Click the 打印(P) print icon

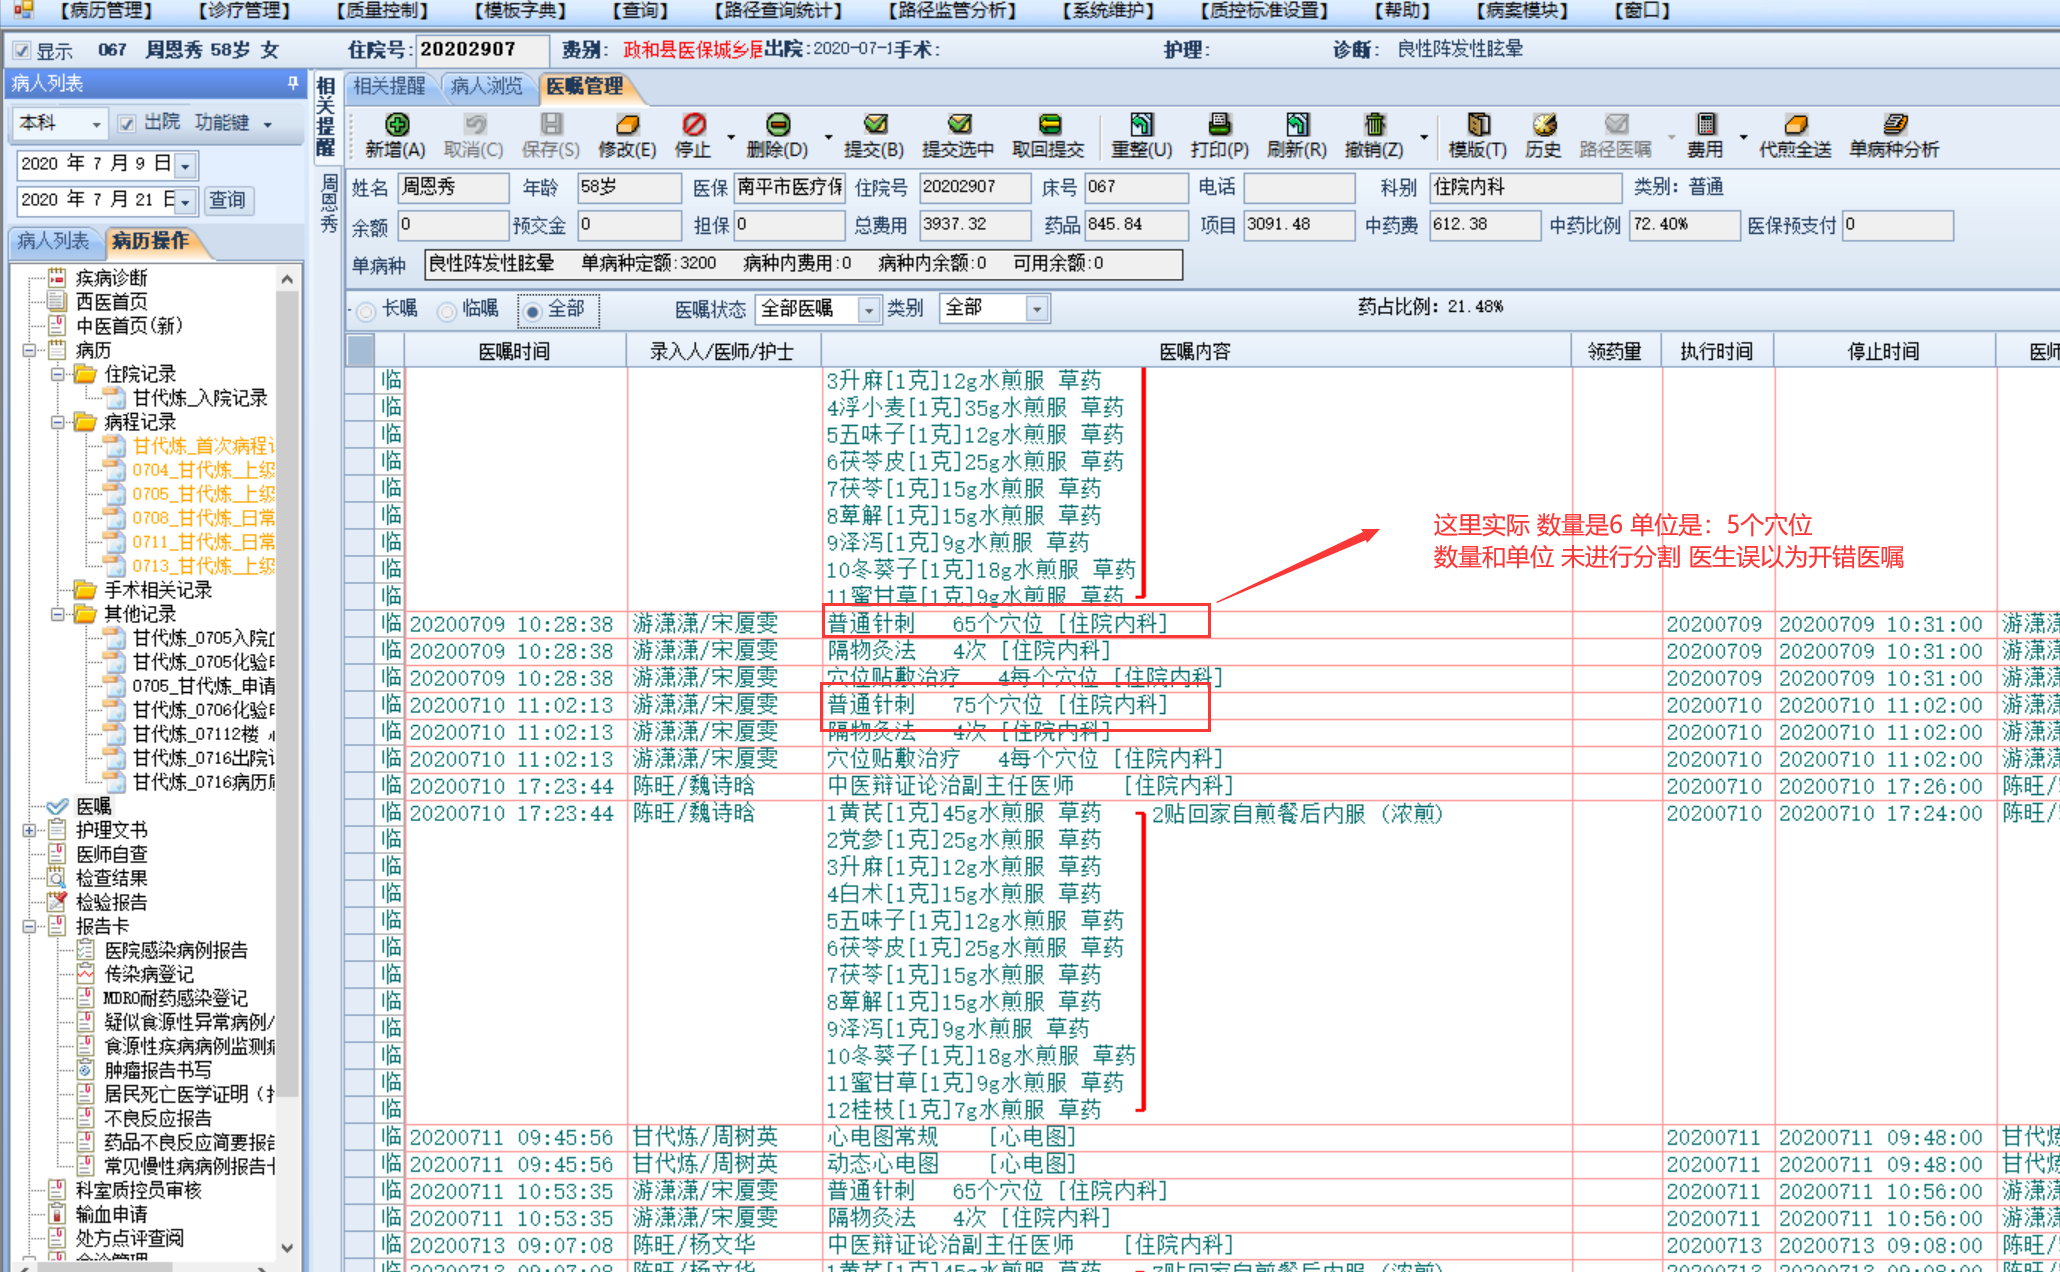click(1219, 125)
